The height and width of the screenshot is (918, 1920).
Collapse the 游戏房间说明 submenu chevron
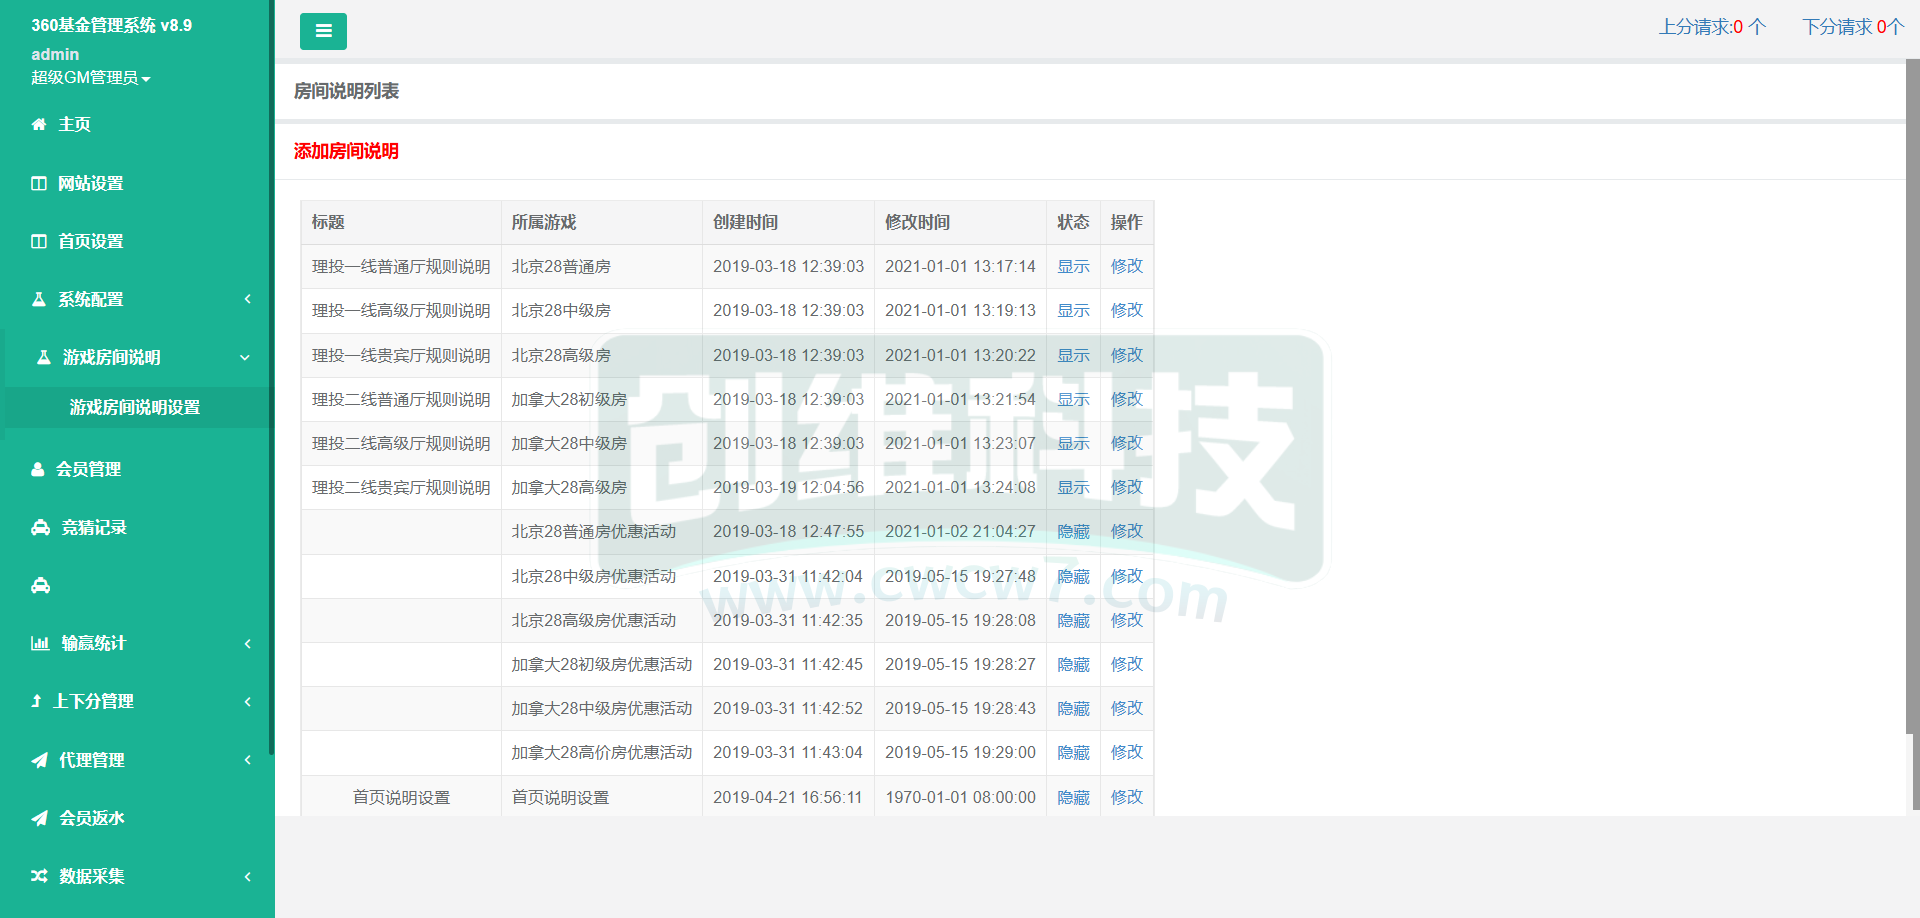click(245, 357)
